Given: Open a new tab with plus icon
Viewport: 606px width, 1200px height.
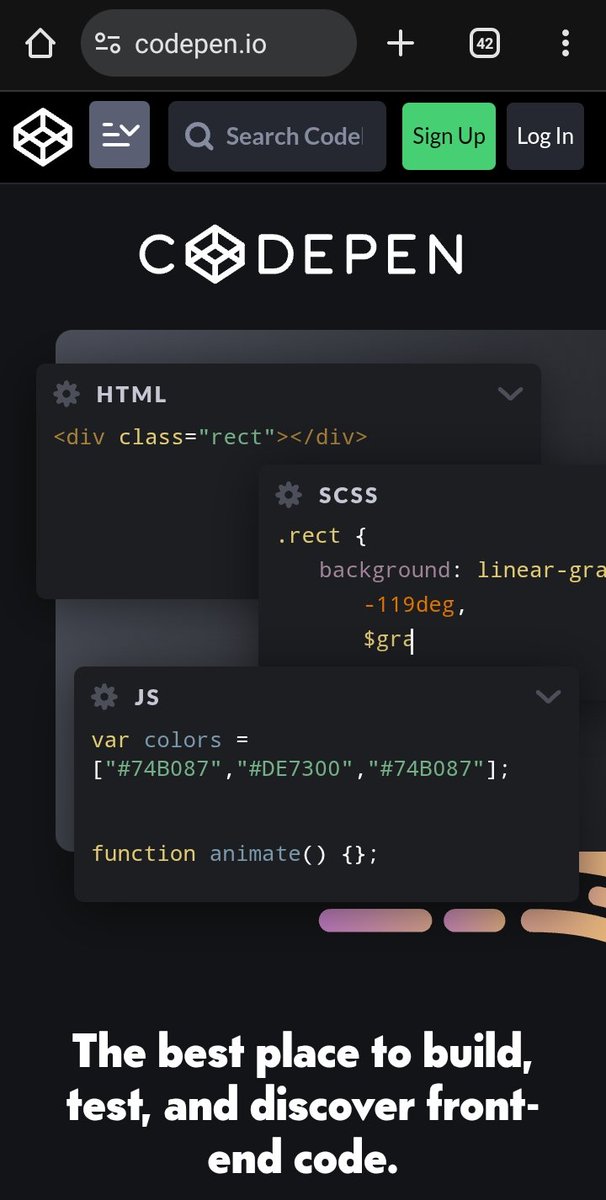Looking at the screenshot, I should click(400, 43).
